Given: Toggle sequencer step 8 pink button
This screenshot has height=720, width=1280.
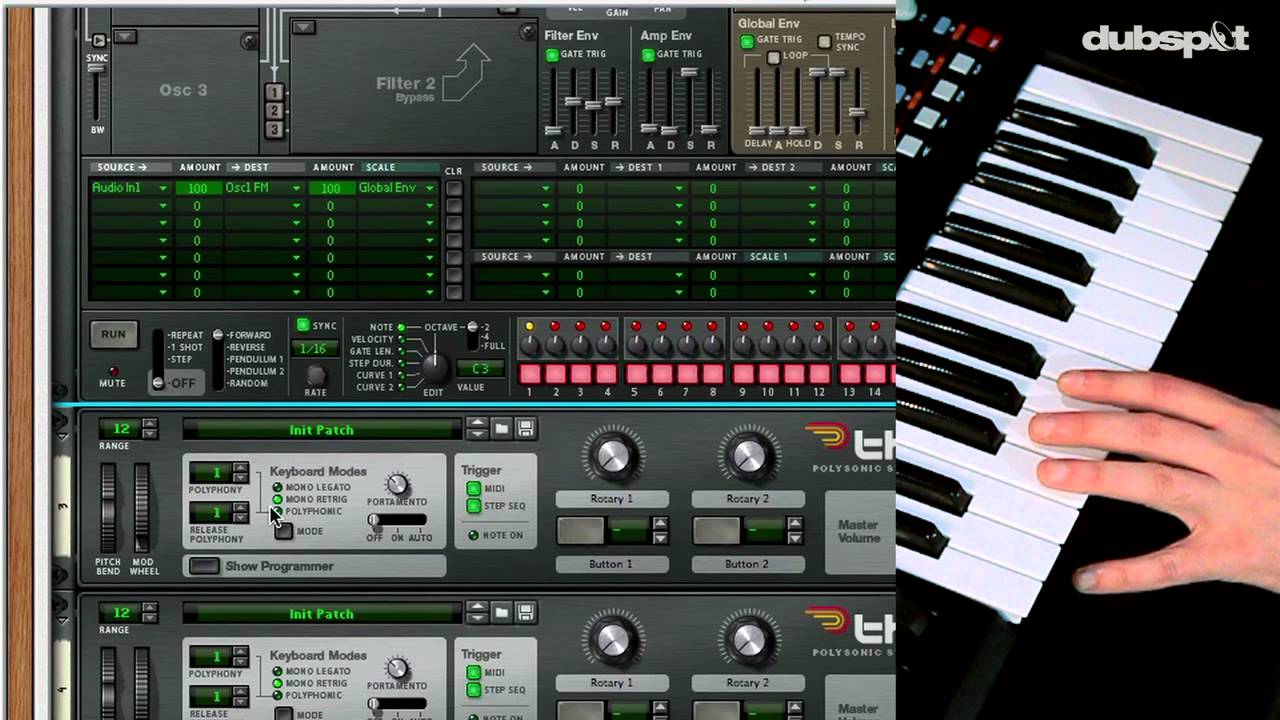Looking at the screenshot, I should pos(712,374).
